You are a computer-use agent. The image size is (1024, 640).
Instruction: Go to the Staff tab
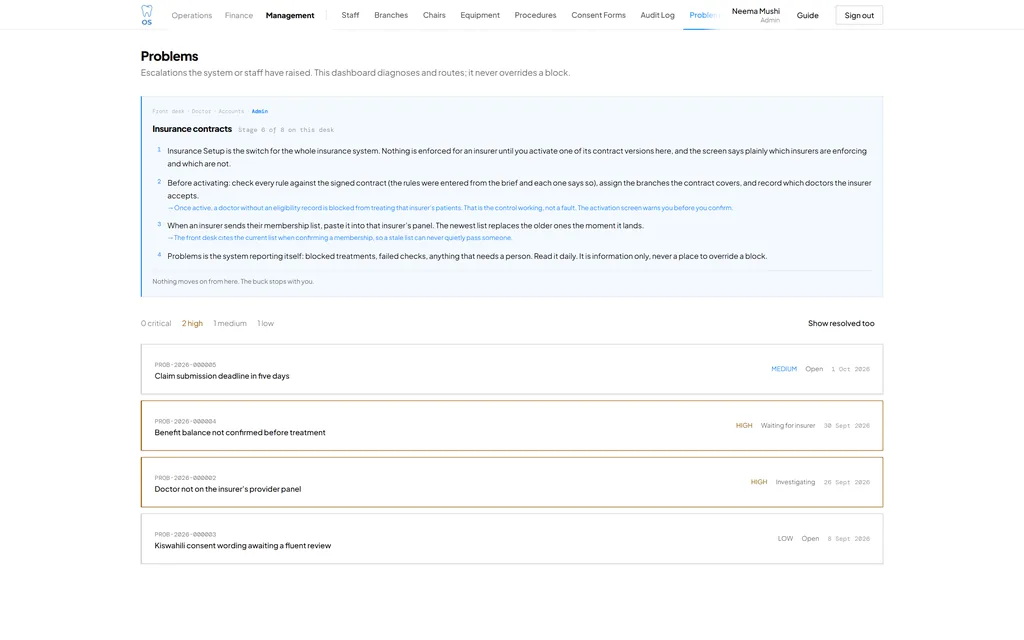click(350, 15)
